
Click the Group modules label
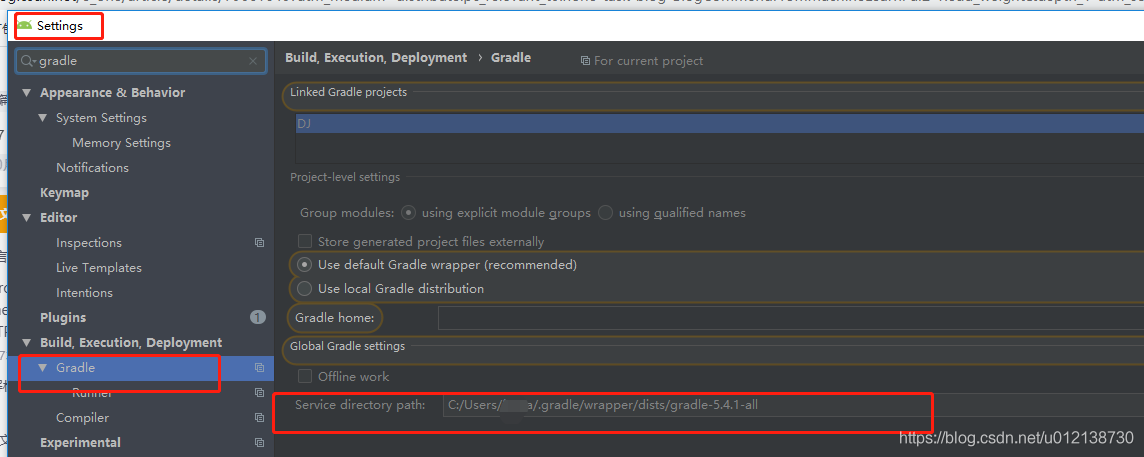(347, 213)
